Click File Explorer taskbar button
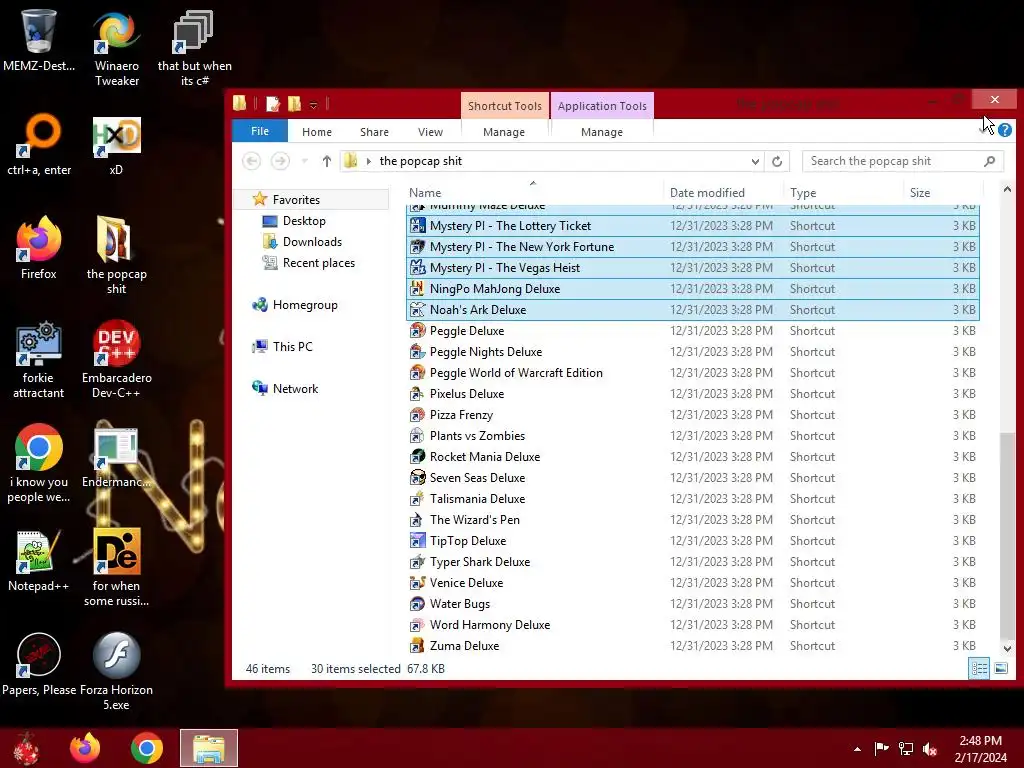 point(209,748)
